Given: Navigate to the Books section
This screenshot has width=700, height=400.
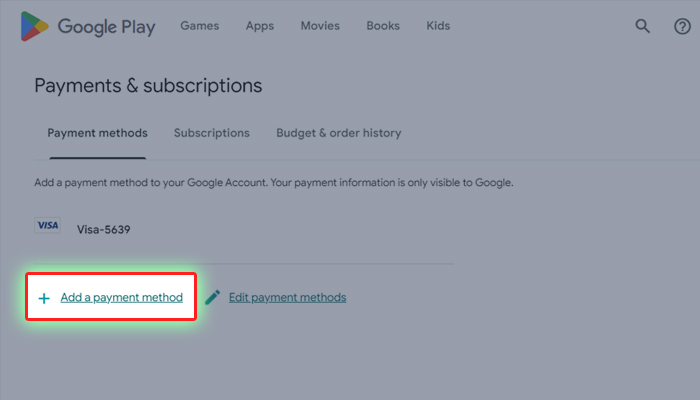Looking at the screenshot, I should tap(383, 26).
